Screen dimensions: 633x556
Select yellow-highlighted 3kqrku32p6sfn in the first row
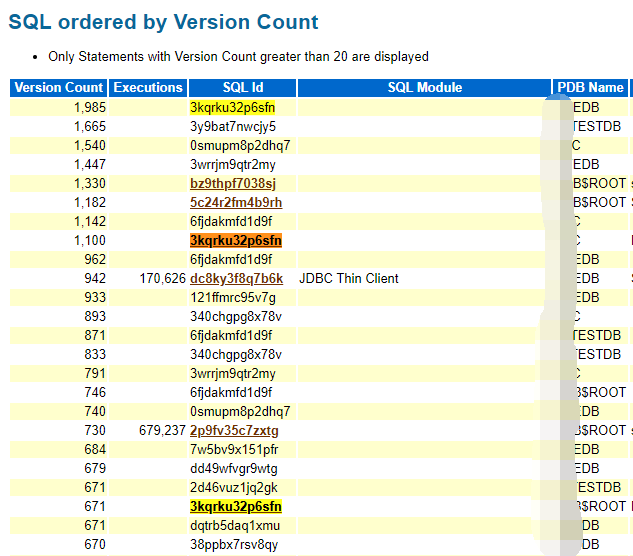tap(233, 108)
